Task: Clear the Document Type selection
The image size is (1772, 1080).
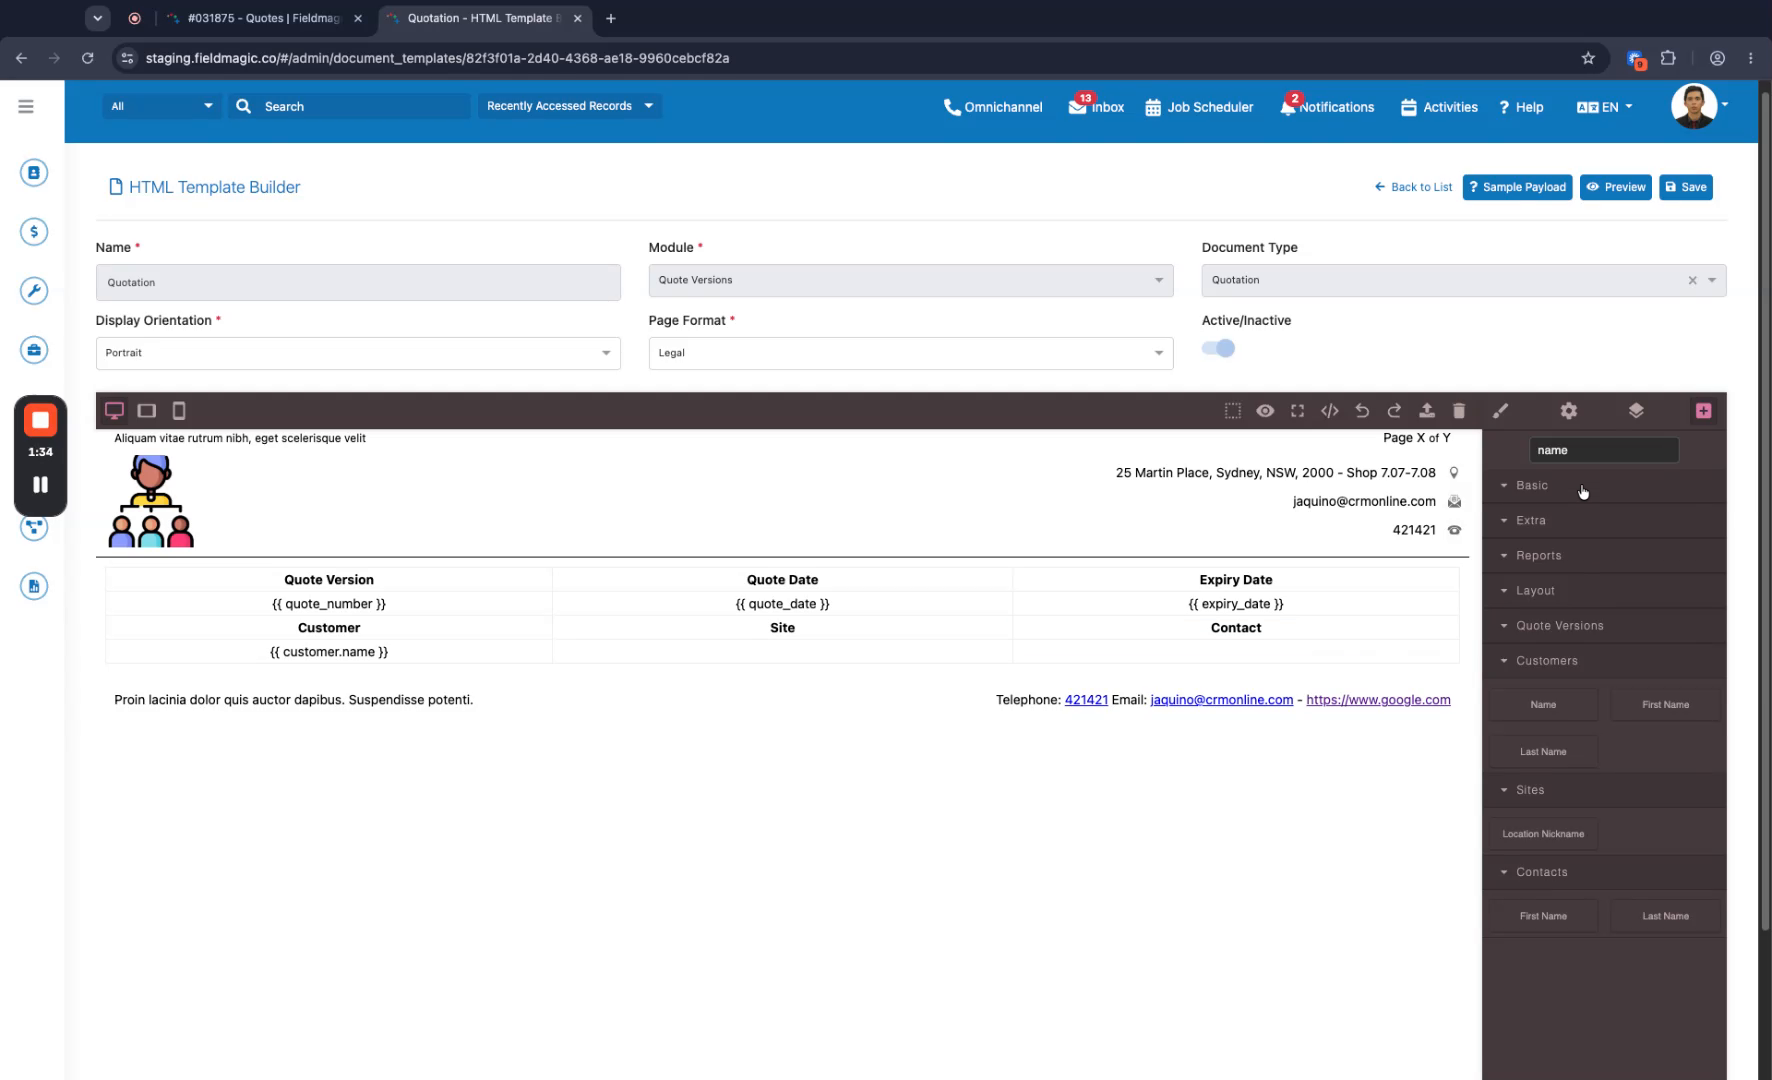Action: [x=1692, y=281]
